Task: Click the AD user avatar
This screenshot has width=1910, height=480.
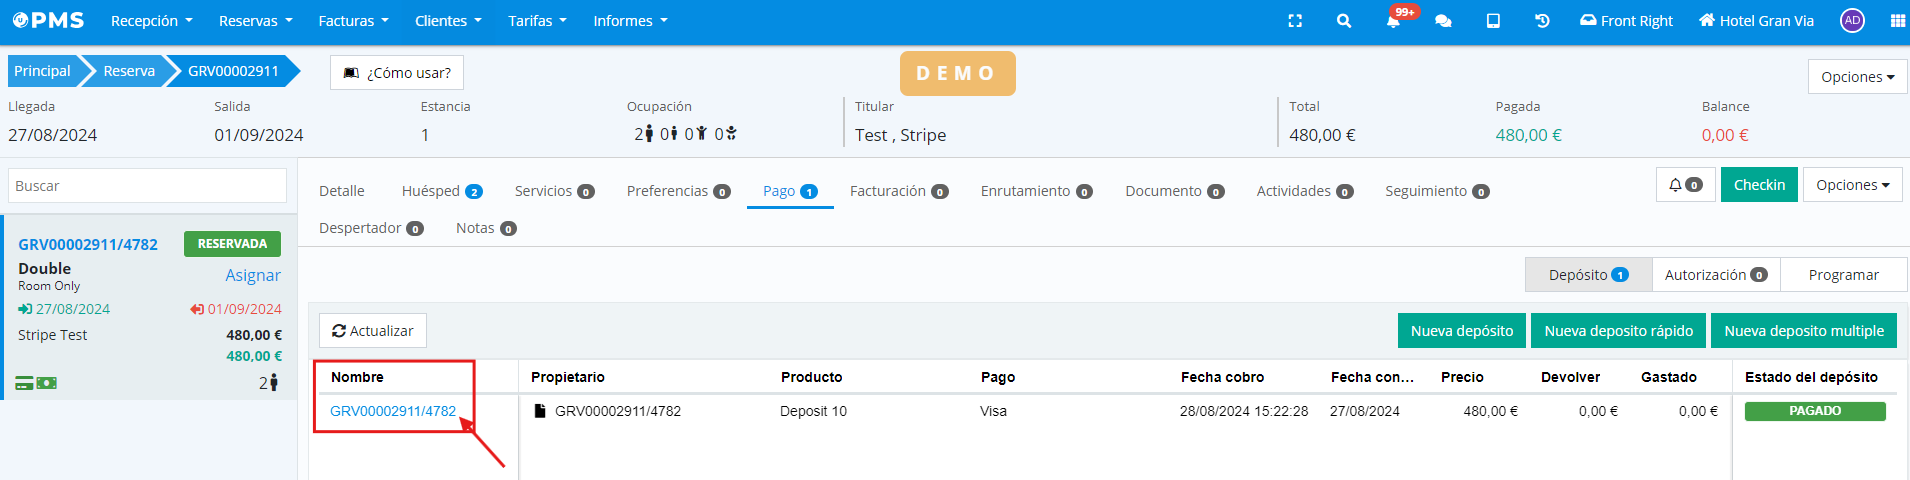Action: click(1852, 21)
